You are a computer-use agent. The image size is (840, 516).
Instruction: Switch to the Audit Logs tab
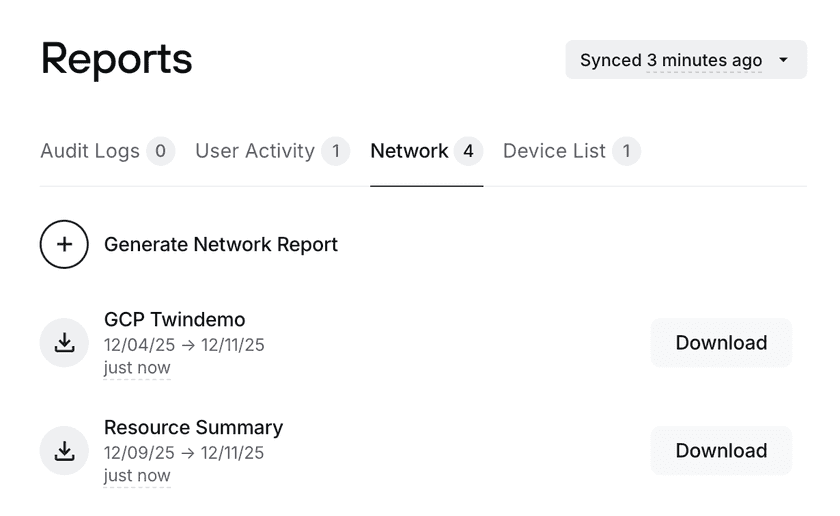point(90,151)
